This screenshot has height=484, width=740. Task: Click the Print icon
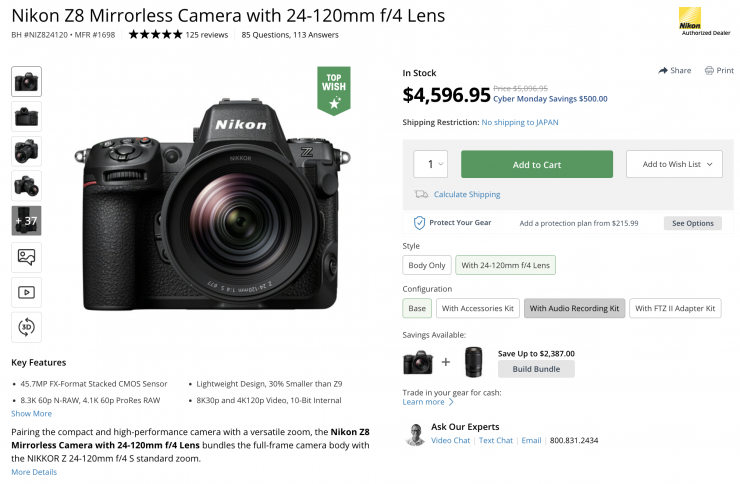pos(709,71)
